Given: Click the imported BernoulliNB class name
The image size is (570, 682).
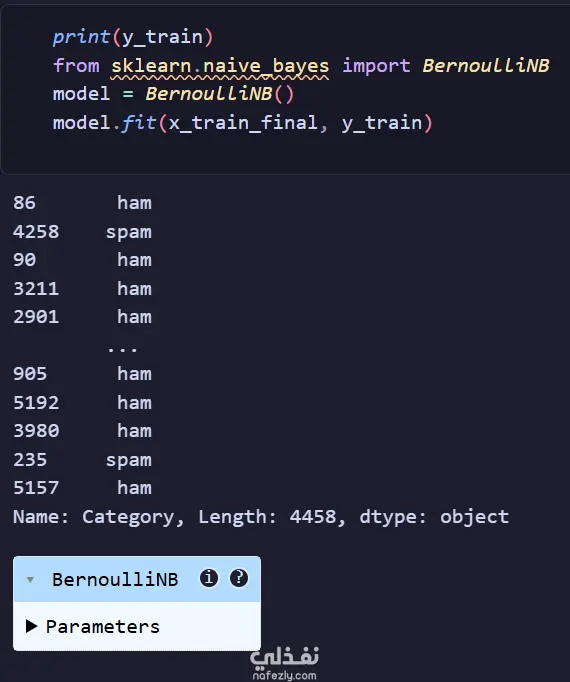Looking at the screenshot, I should (486, 66).
